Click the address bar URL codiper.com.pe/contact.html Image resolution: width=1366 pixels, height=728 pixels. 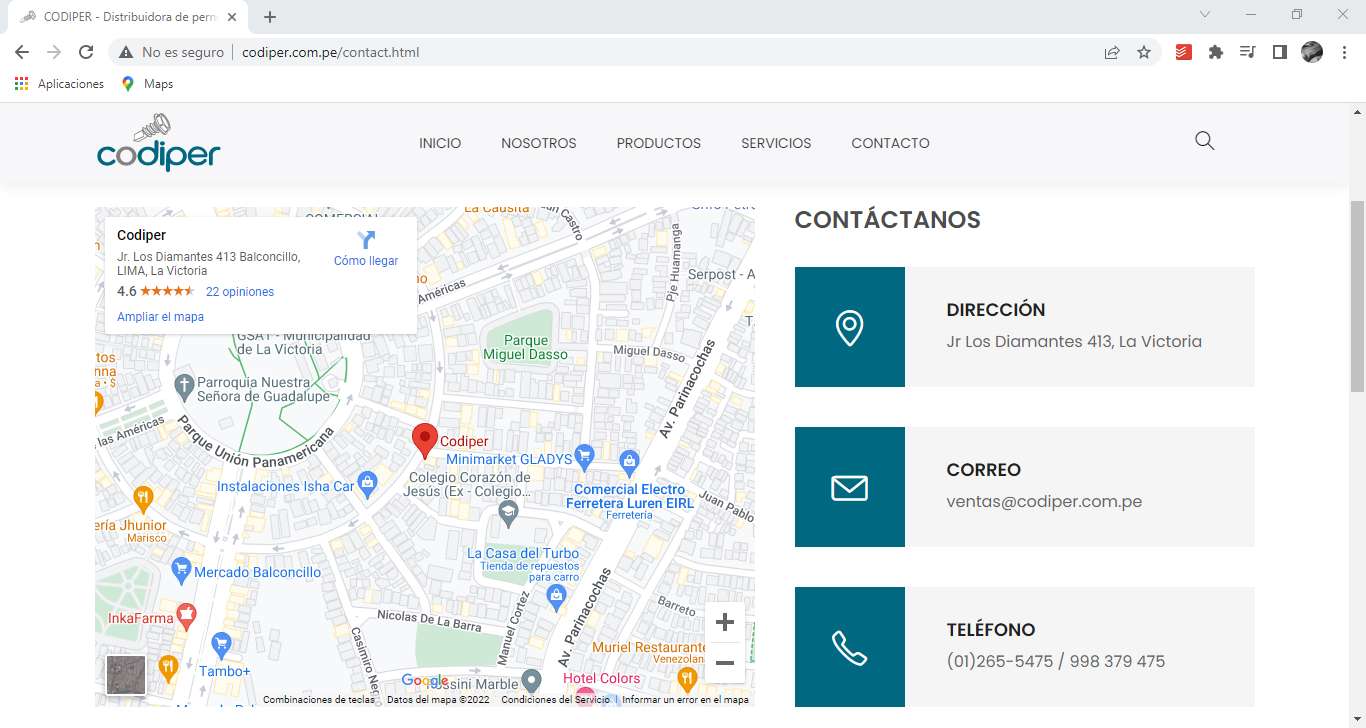coord(330,52)
